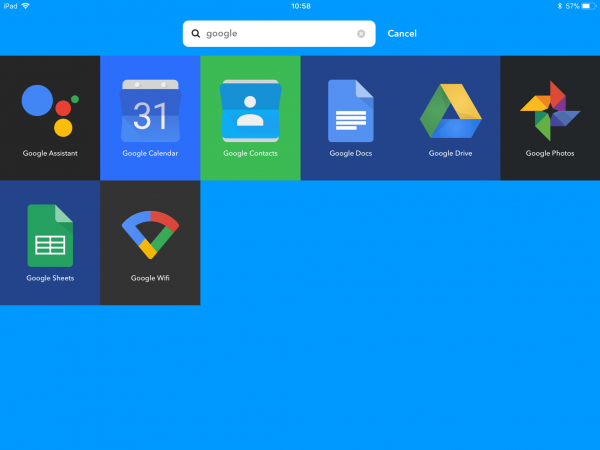The height and width of the screenshot is (450, 600).
Task: Tap the Bluetooth status bar icon
Action: coord(559,6)
